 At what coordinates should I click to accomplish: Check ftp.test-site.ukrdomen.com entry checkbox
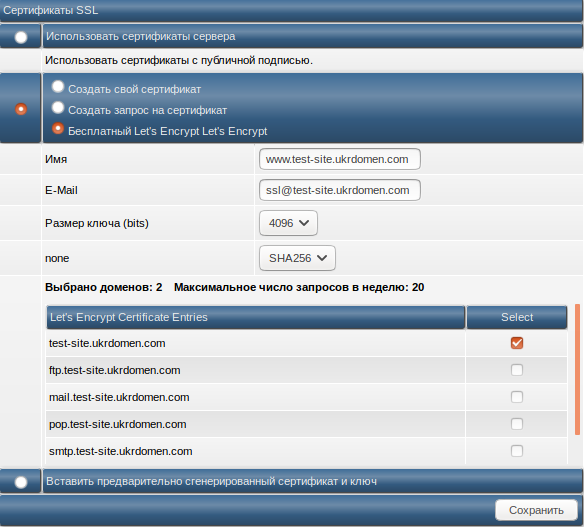point(517,370)
